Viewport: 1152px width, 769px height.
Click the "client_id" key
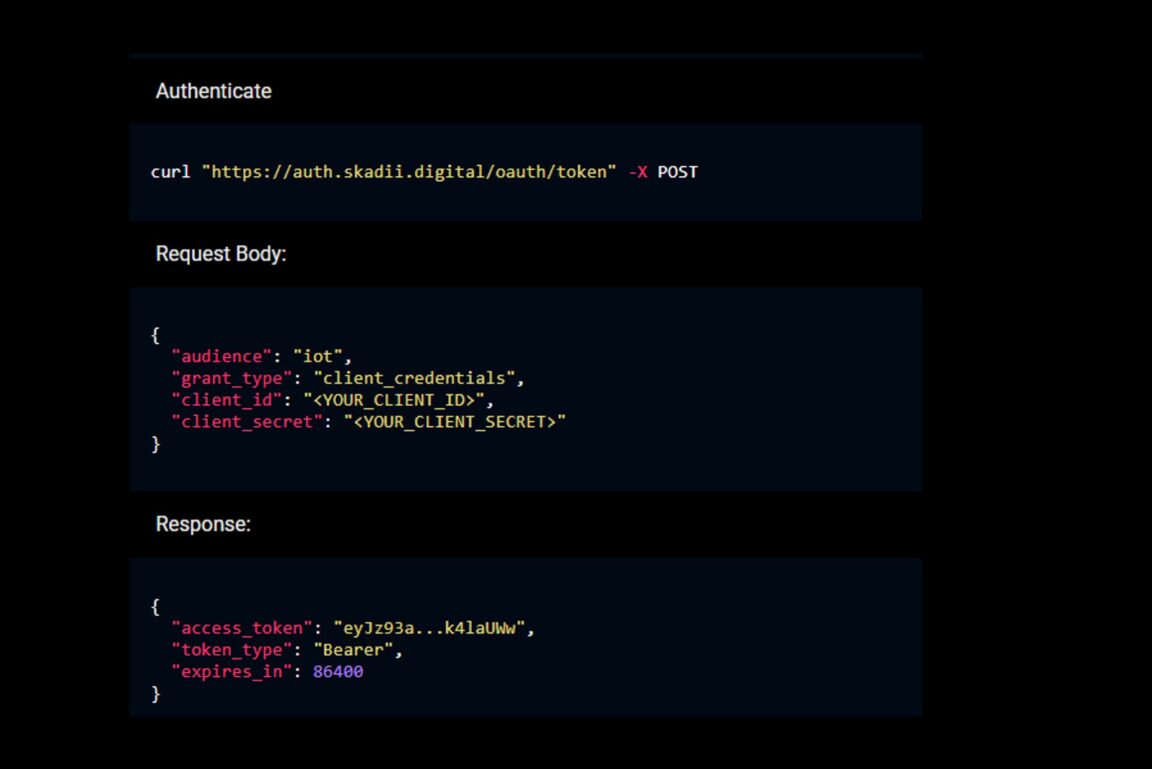tap(226, 400)
